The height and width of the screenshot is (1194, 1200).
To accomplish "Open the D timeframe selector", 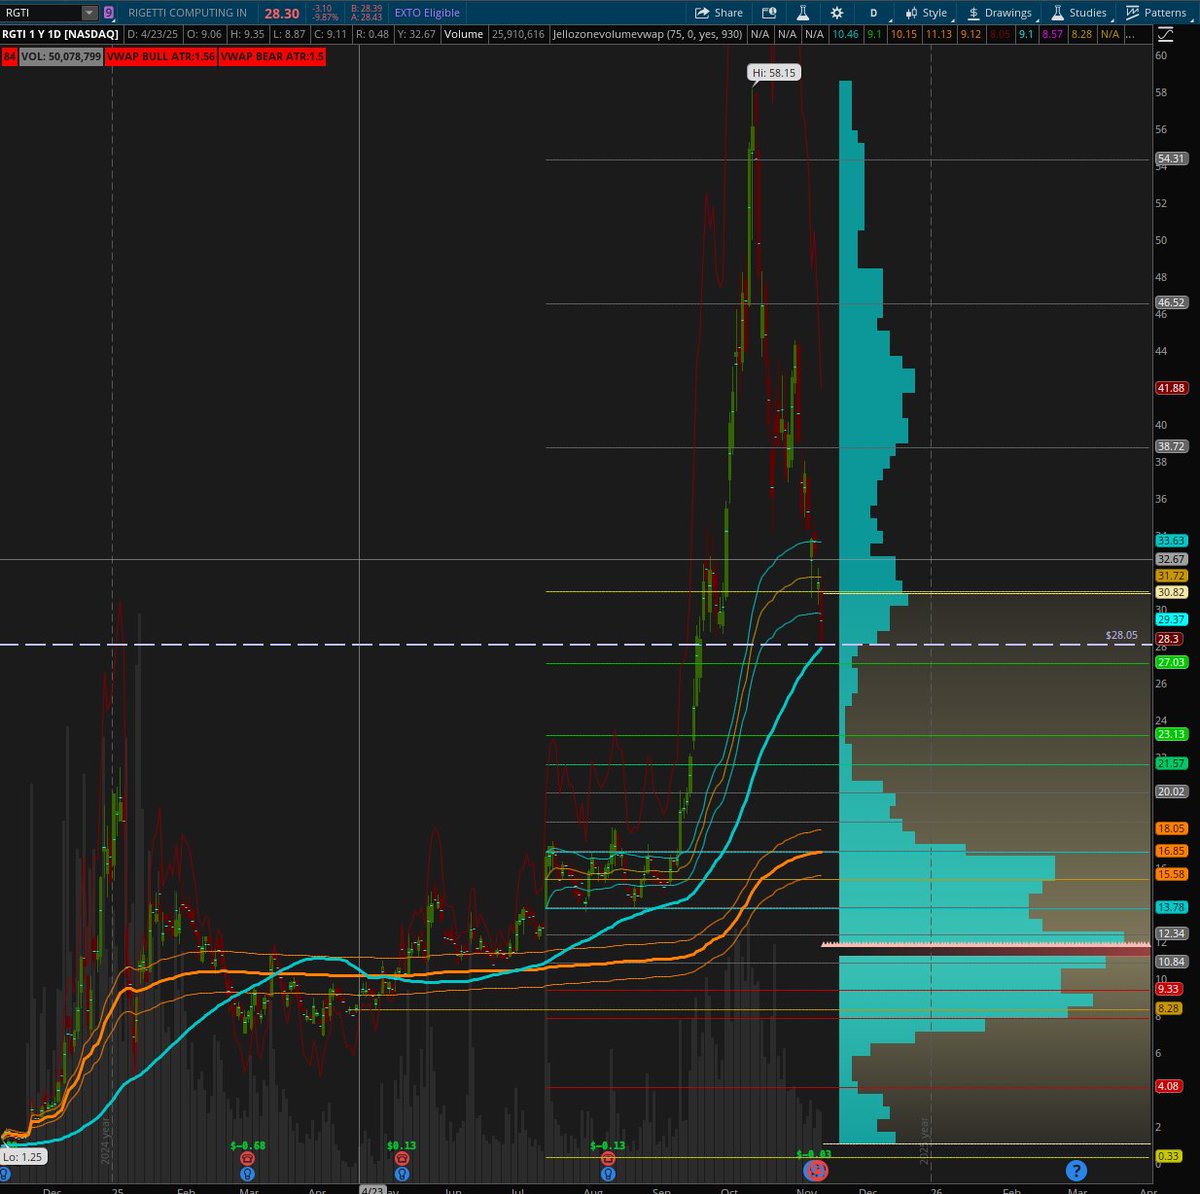I will [x=873, y=13].
